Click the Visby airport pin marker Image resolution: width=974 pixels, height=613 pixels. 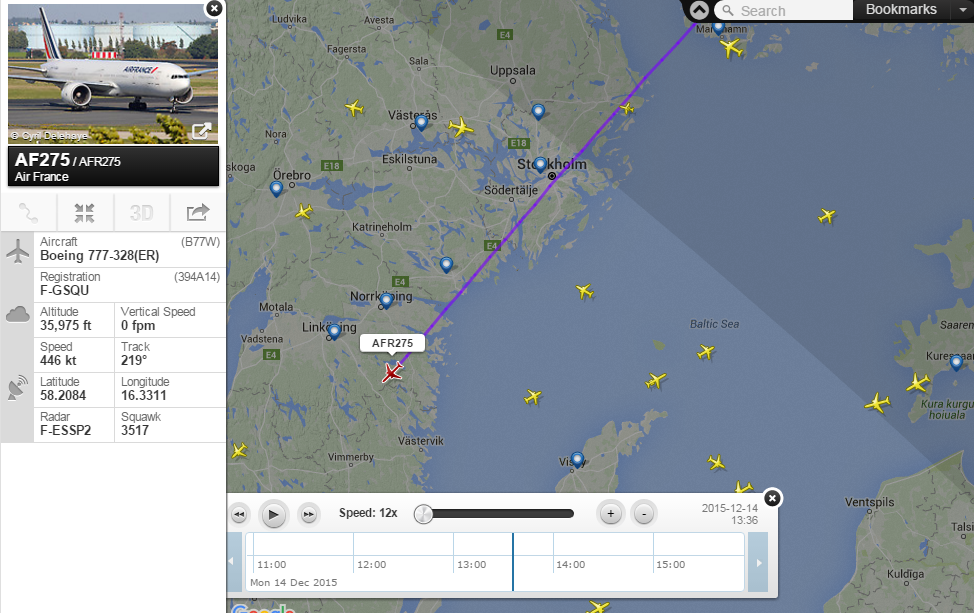577,460
